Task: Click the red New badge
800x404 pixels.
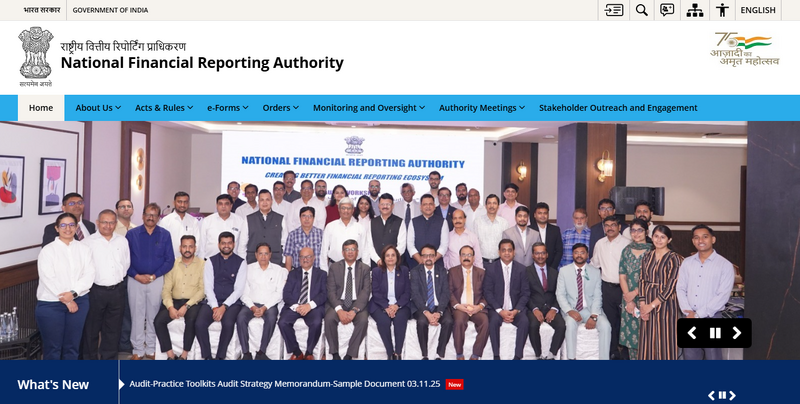Action: pyautogui.click(x=454, y=385)
